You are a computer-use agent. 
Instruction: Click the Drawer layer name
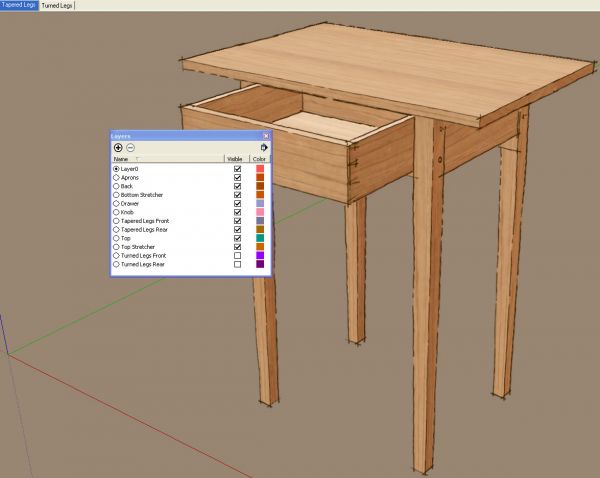click(130, 204)
